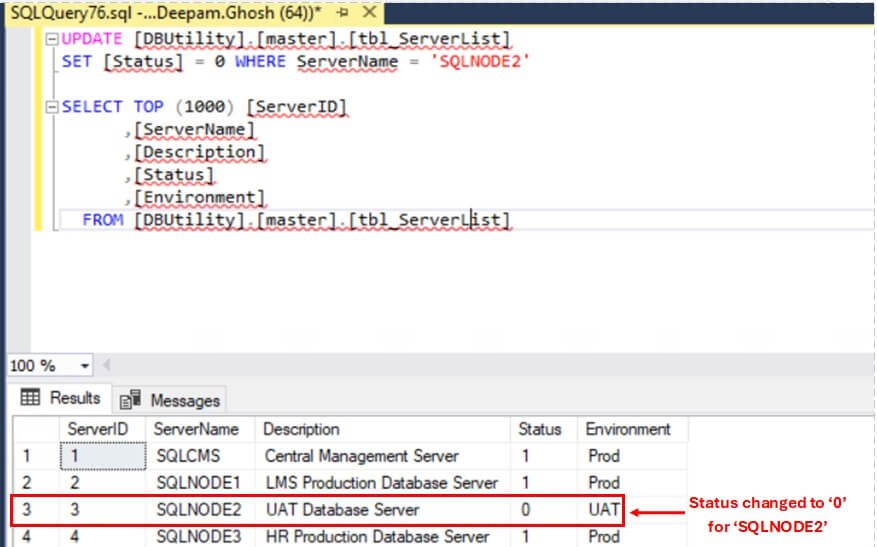Collapse the SELECT TOP statement block
Viewport: 877px width, 547px height.
52,107
